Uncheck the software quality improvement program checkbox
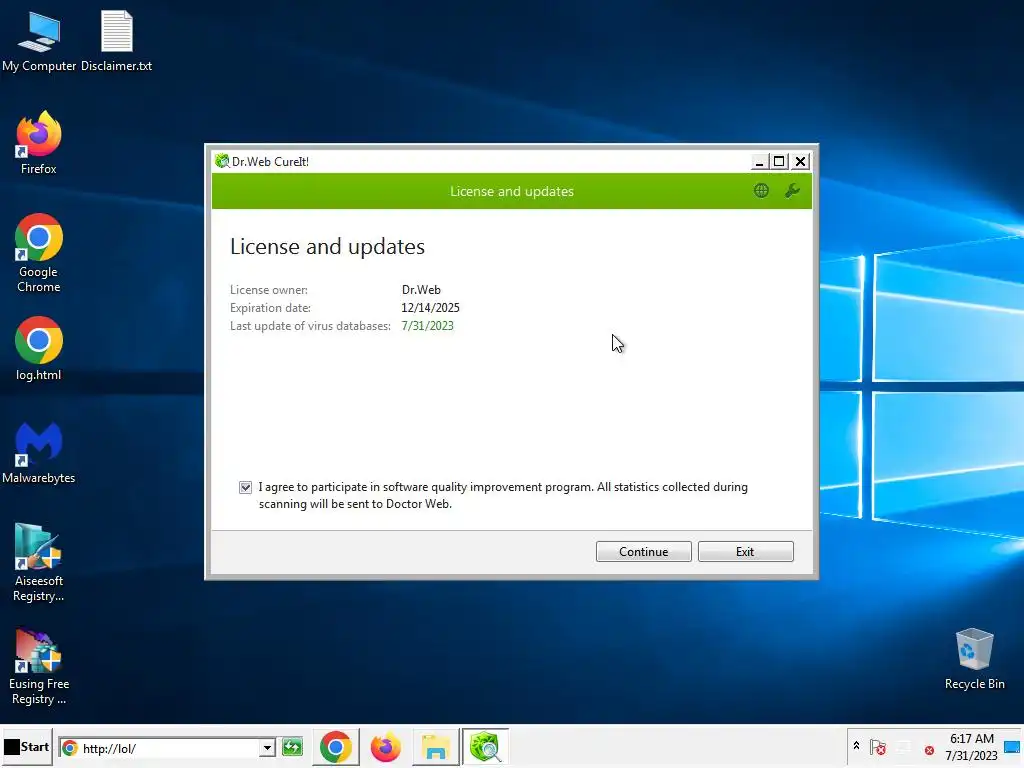This screenshot has height=768, width=1024. (x=246, y=487)
